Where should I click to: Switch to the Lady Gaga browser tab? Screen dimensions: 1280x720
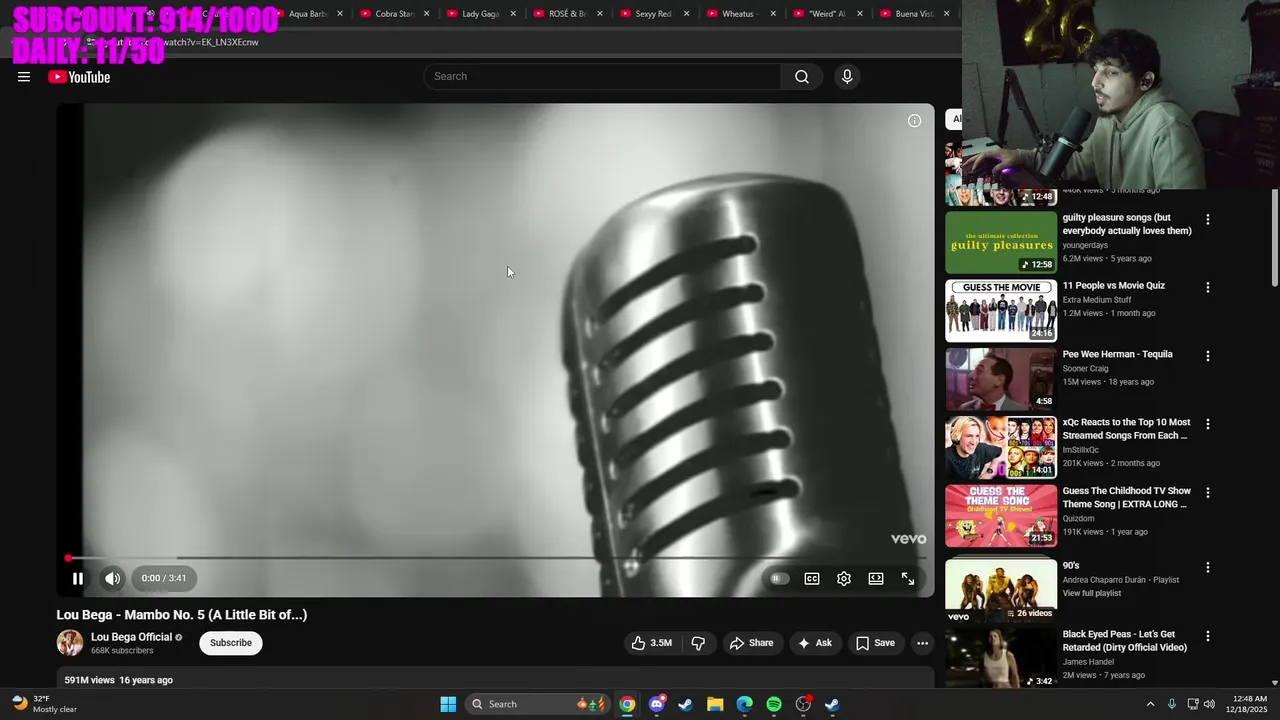pyautogui.click(x=480, y=14)
